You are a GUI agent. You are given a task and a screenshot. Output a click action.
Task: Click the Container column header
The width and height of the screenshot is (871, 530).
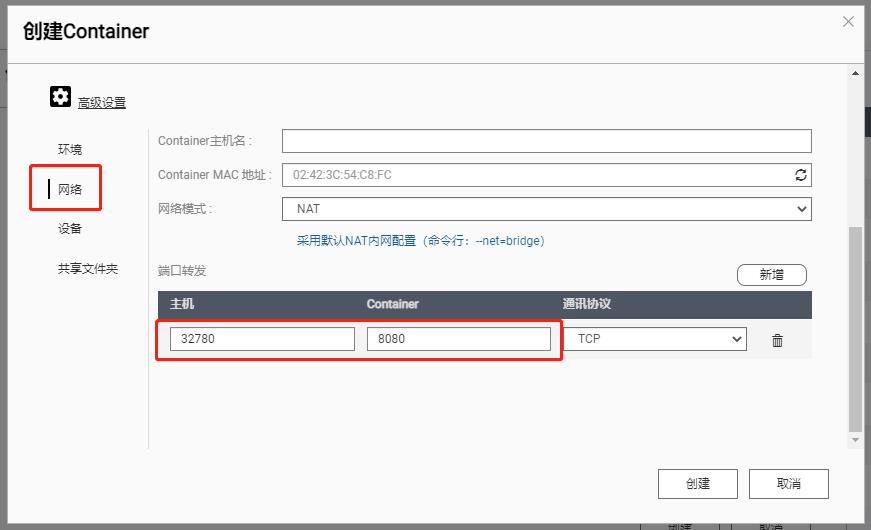[x=393, y=304]
